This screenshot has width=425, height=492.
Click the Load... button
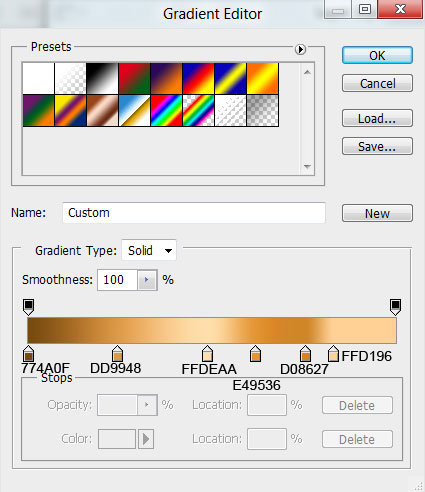coord(377,118)
